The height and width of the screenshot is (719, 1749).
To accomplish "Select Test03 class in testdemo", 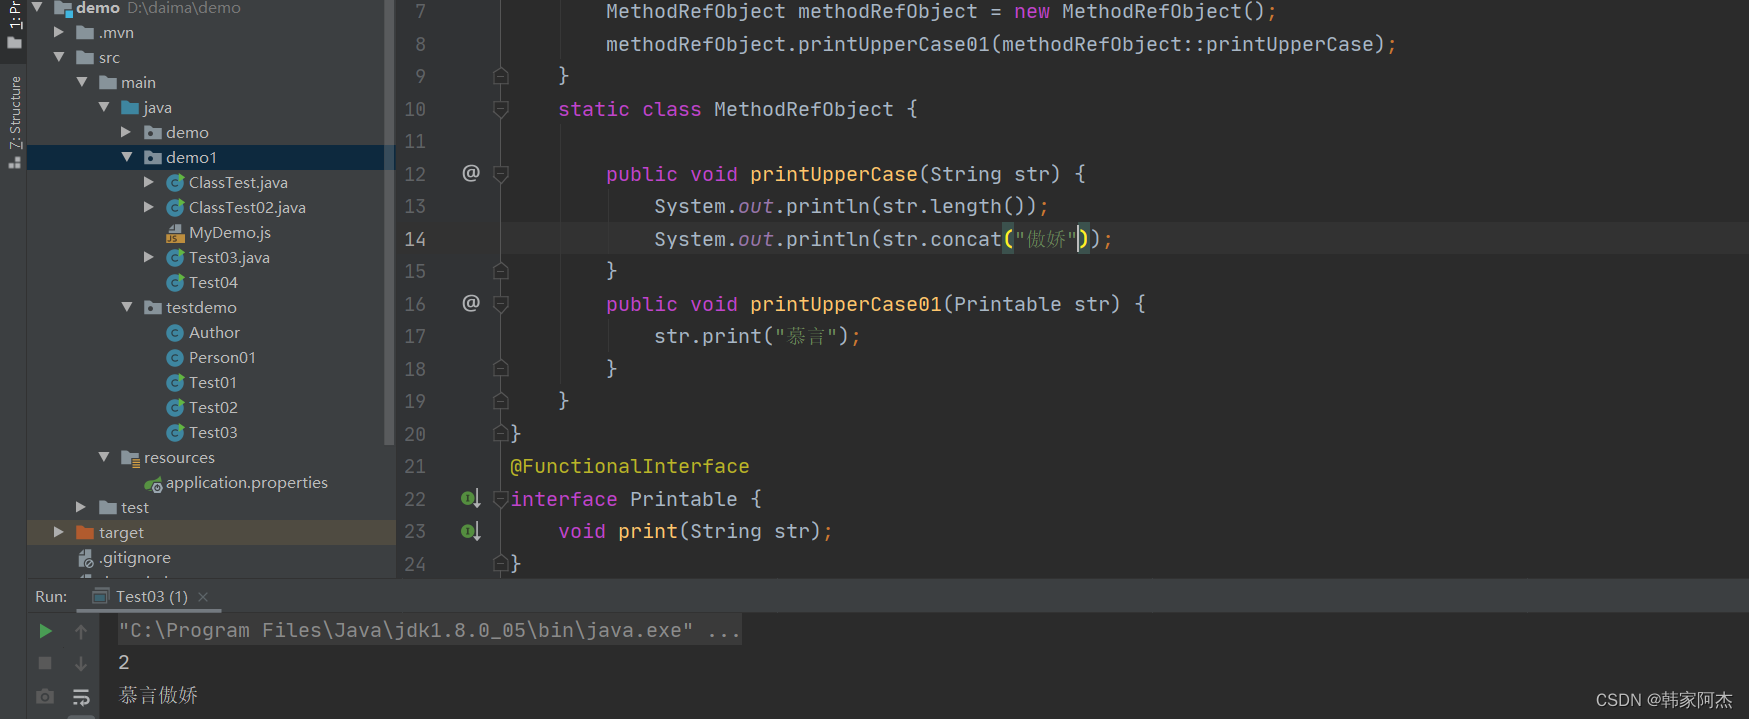I will coord(213,432).
